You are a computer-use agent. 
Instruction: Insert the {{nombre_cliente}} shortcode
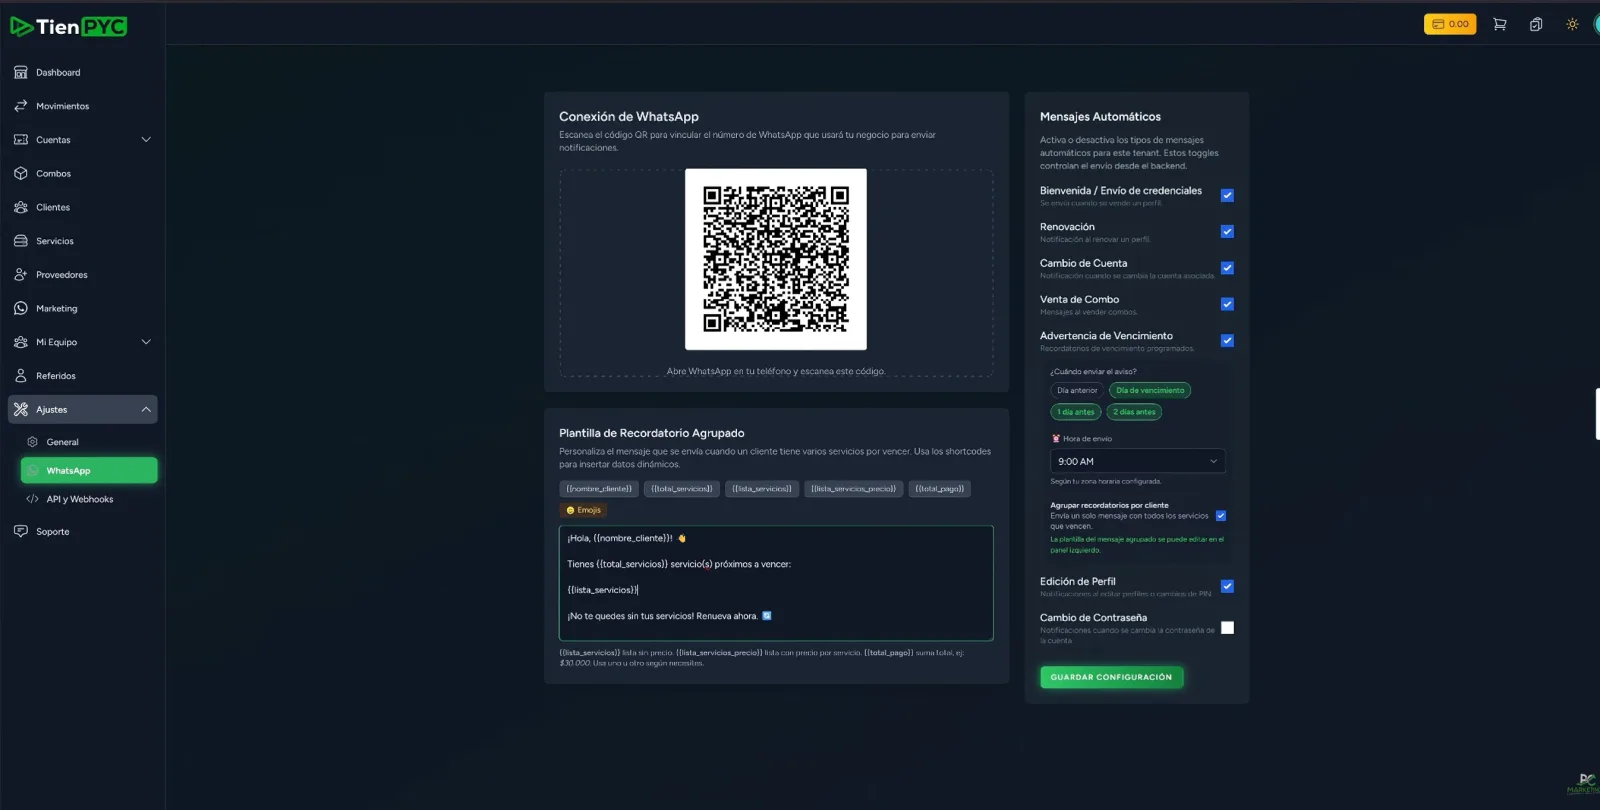pos(599,489)
